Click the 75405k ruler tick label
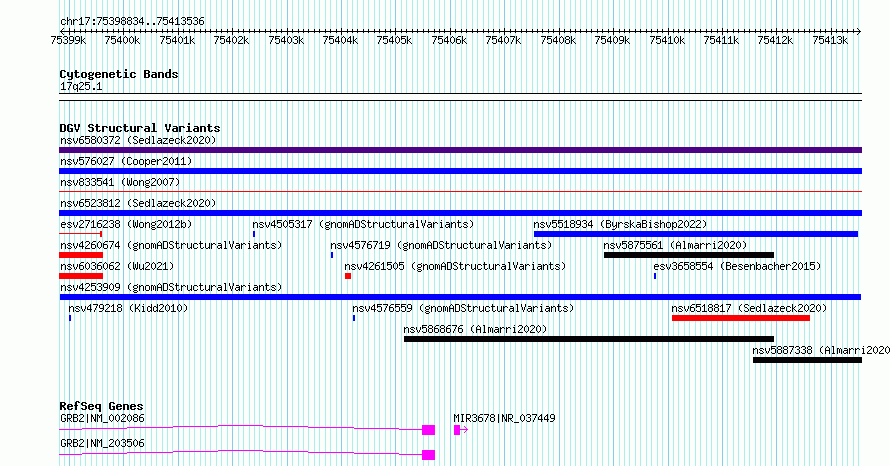This screenshot has width=890, height=466. pos(394,40)
